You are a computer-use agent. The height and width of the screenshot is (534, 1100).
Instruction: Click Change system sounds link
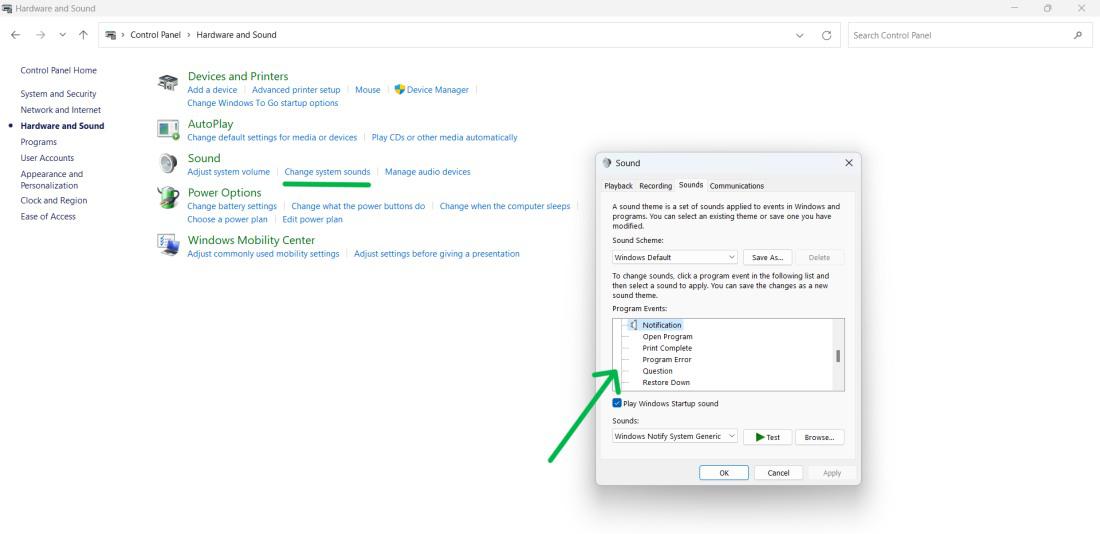click(x=327, y=172)
